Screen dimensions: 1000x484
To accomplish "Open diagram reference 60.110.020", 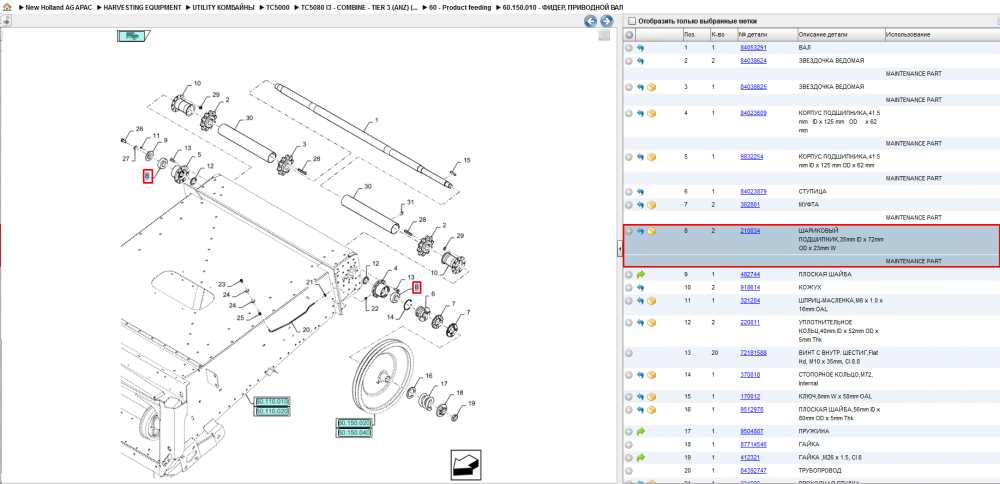I will [272, 411].
